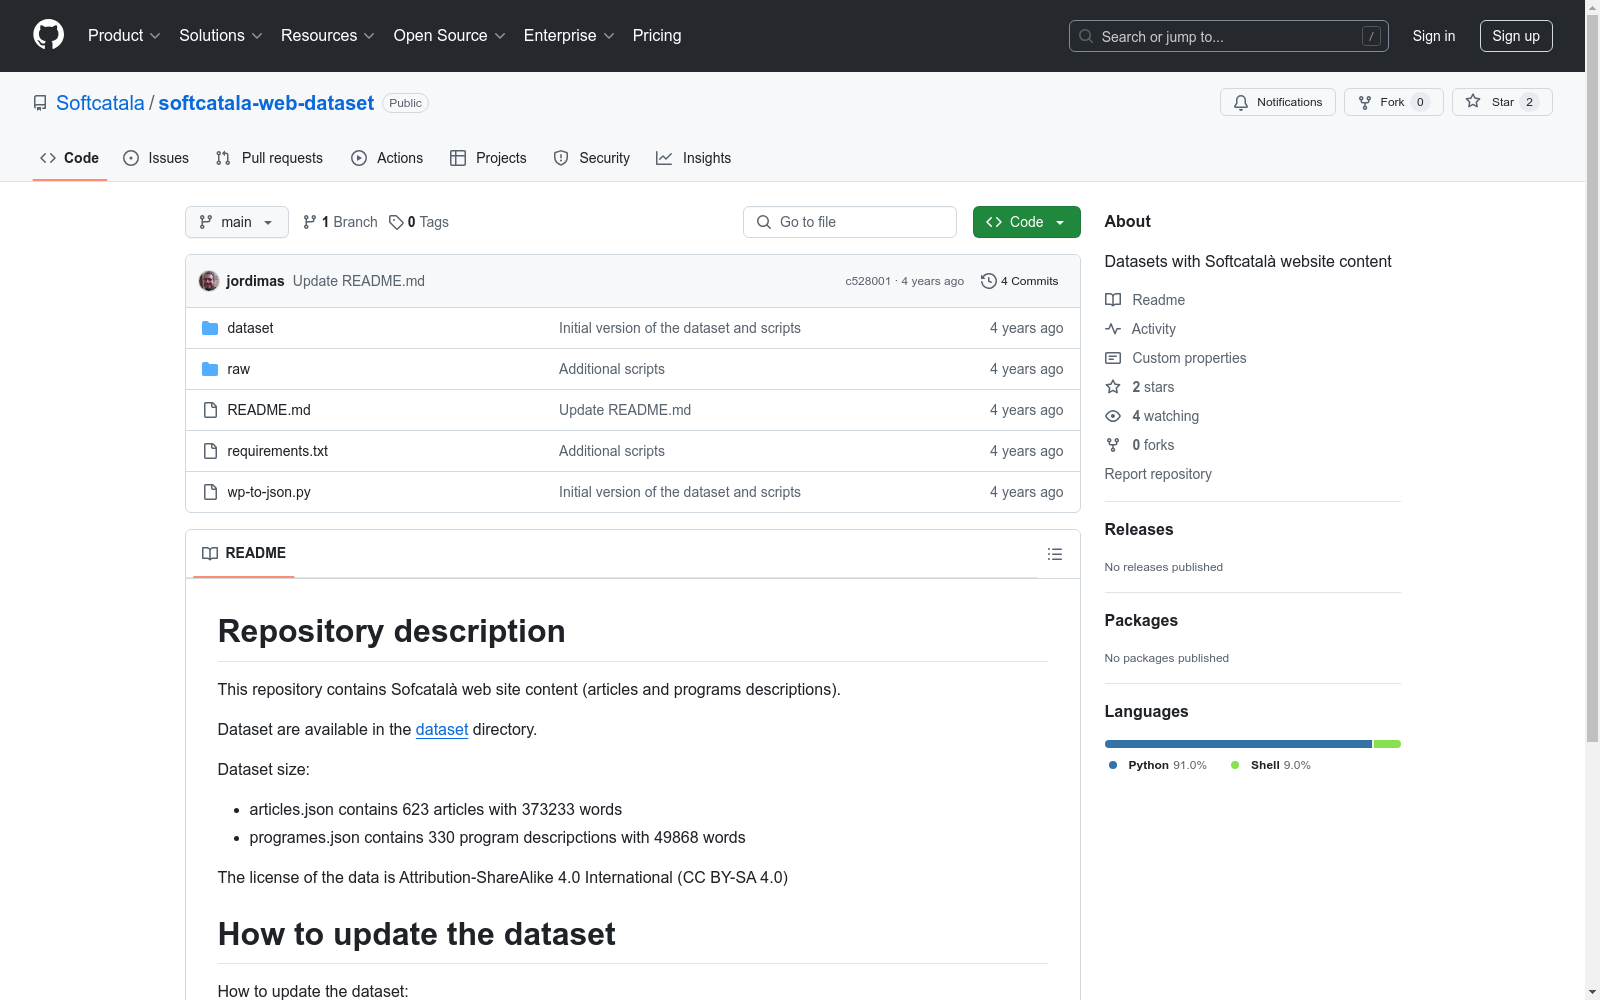This screenshot has height=1000, width=1600.
Task: Click the commits history clock icon
Action: (x=989, y=281)
